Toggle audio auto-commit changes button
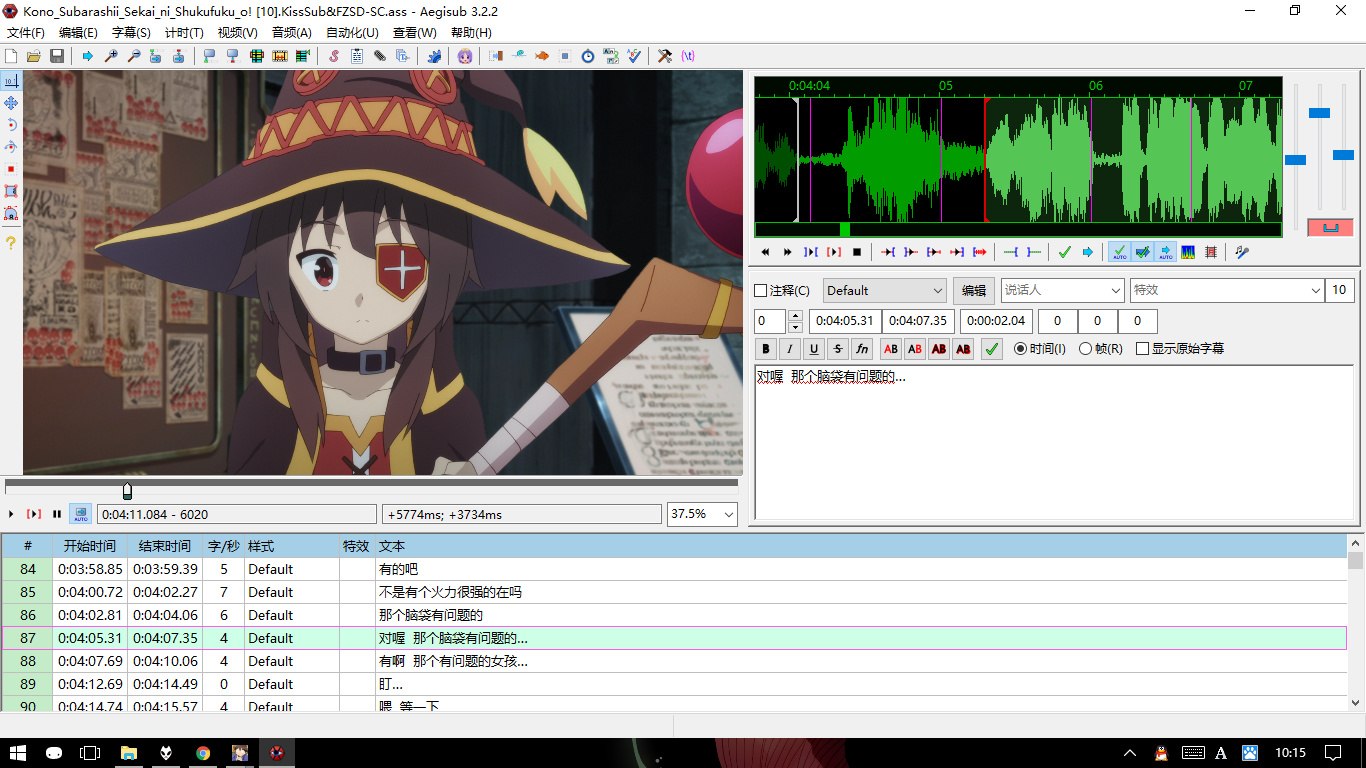Image resolution: width=1366 pixels, height=768 pixels. pos(1119,252)
